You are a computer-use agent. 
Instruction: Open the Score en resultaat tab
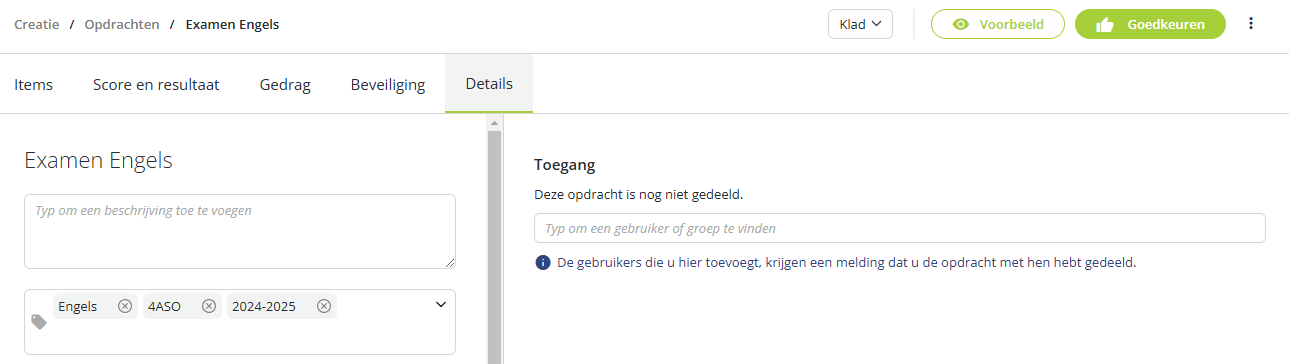click(x=156, y=85)
